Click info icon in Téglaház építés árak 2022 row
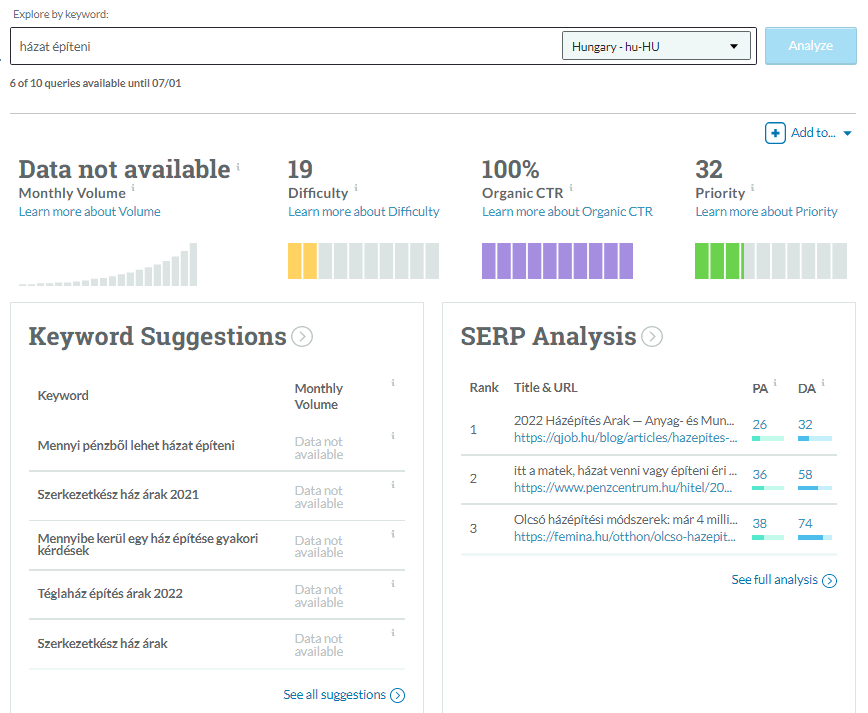This screenshot has width=868, height=713. coord(393,583)
